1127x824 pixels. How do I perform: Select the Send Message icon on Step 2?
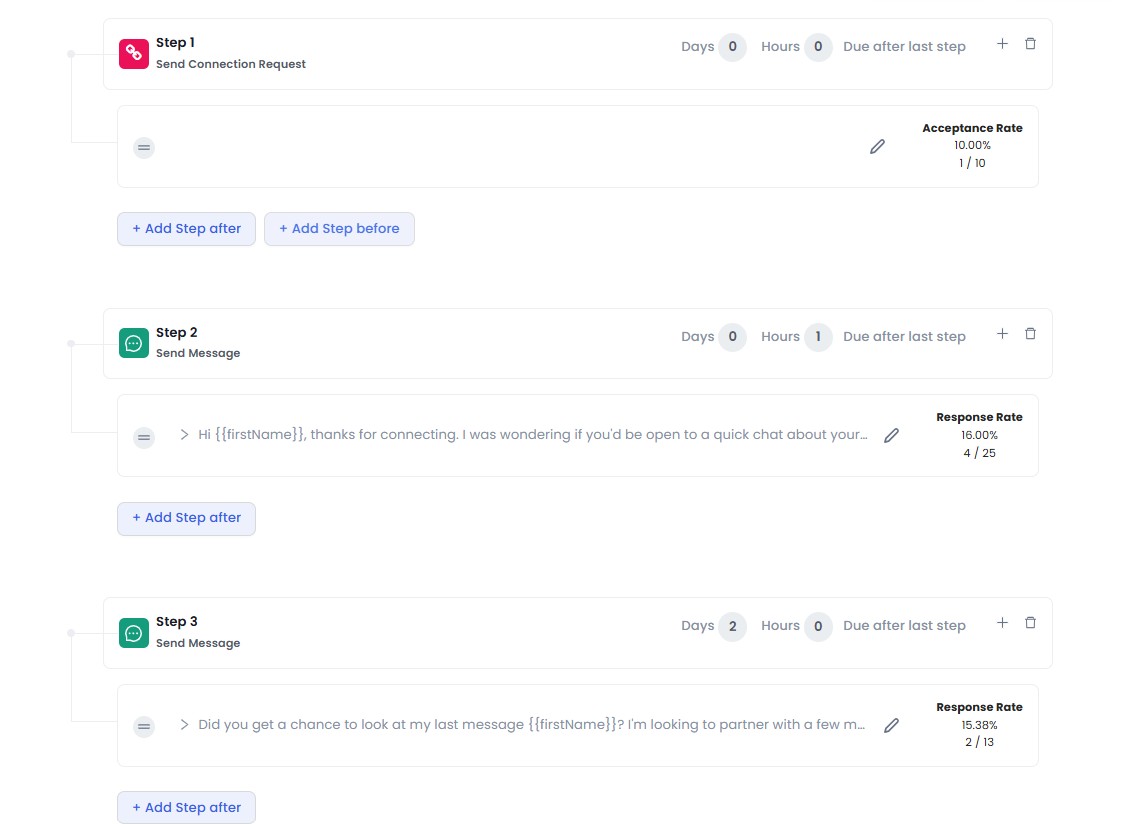pos(134,343)
